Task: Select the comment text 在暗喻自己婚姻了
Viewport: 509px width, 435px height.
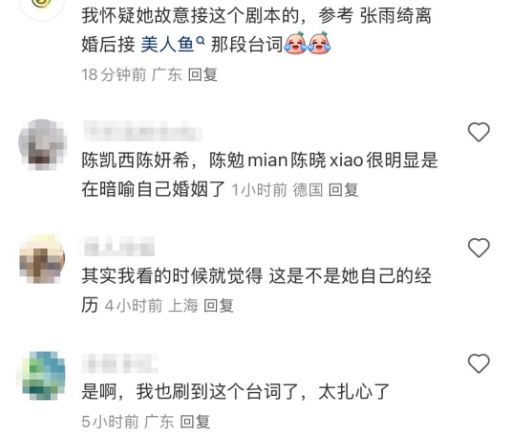Action: click(154, 189)
